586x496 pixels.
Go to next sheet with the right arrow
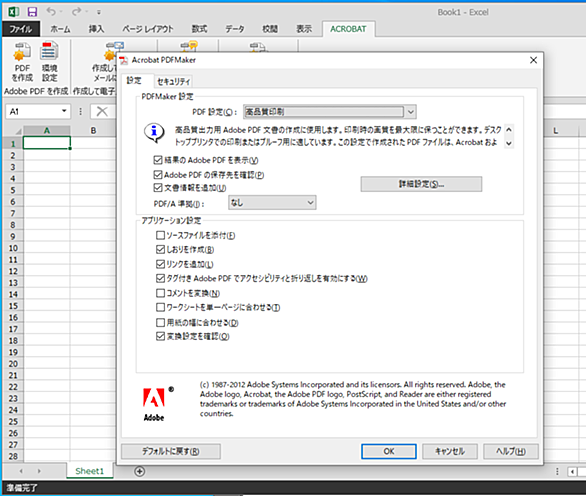click(x=39, y=471)
